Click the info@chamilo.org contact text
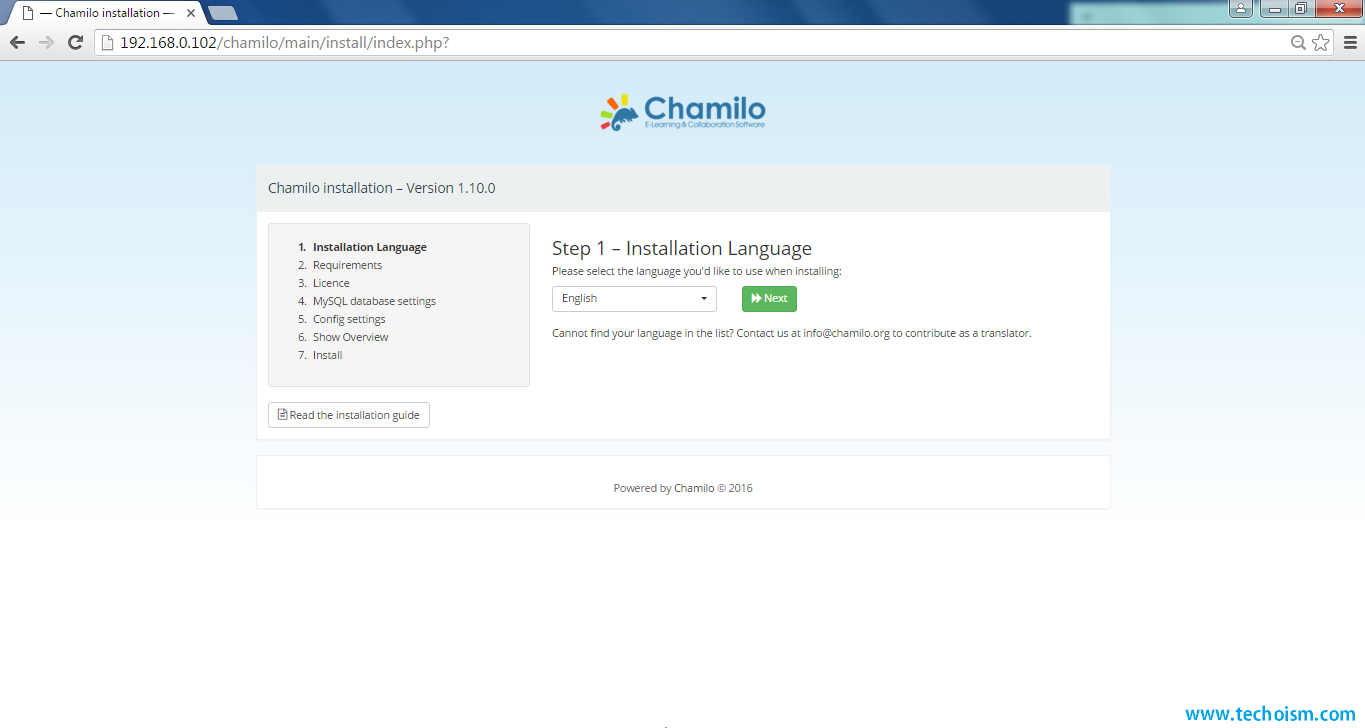Screen dimensions: 1365x728 (846, 333)
